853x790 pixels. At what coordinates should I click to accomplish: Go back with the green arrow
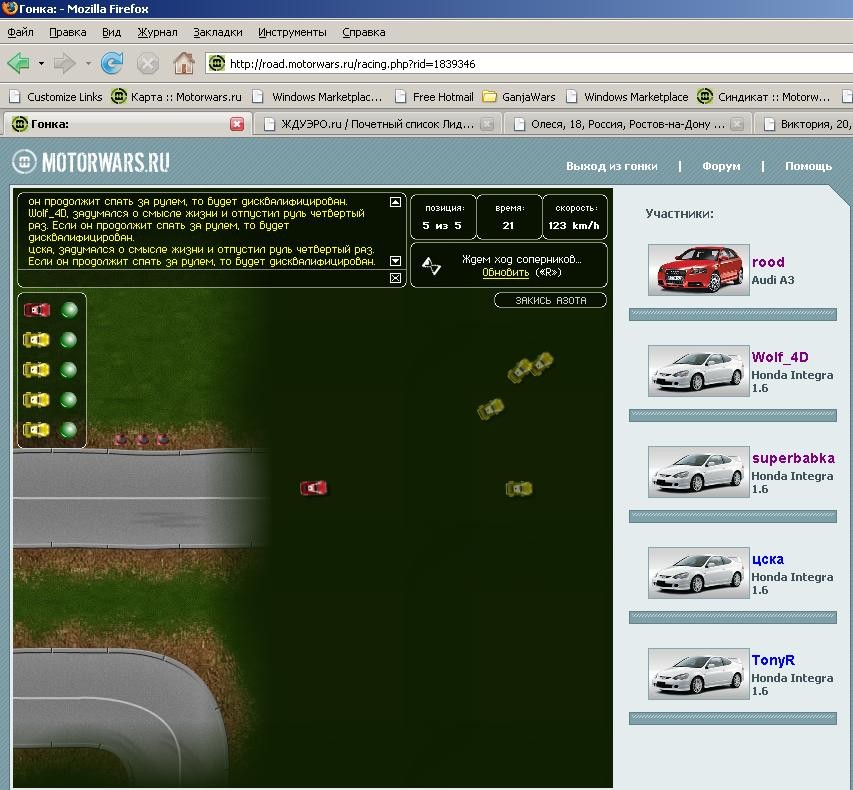point(18,64)
